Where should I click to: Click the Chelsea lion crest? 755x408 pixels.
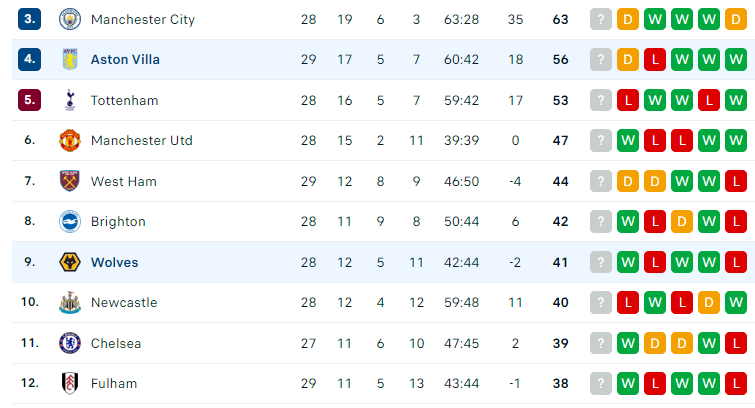click(70, 343)
